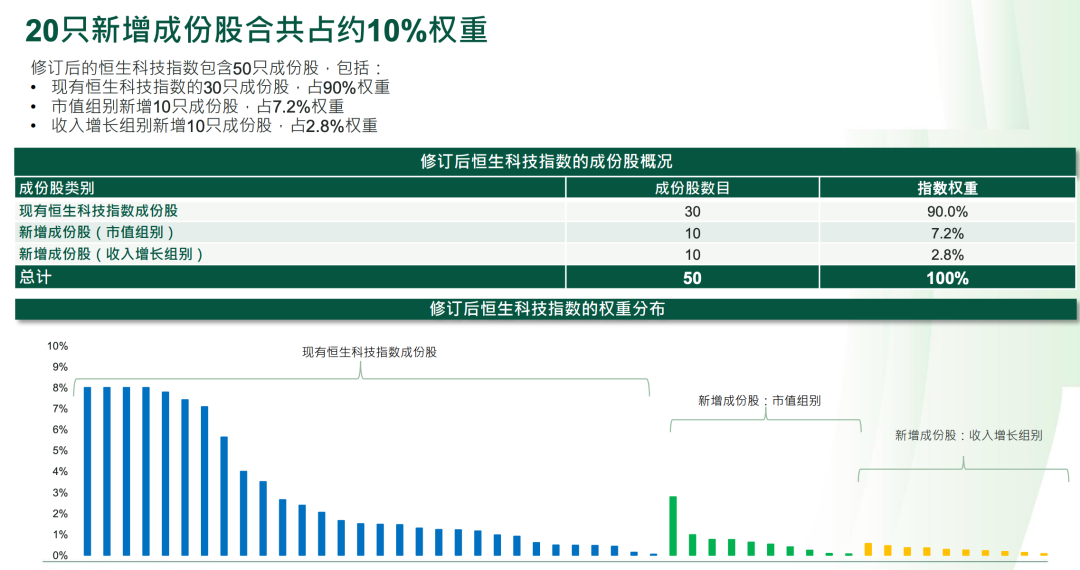This screenshot has height=570, width=1080.
Task: Click bullet 收入增长组别新增10只成份股，占2.8%权重
Action: (215, 126)
